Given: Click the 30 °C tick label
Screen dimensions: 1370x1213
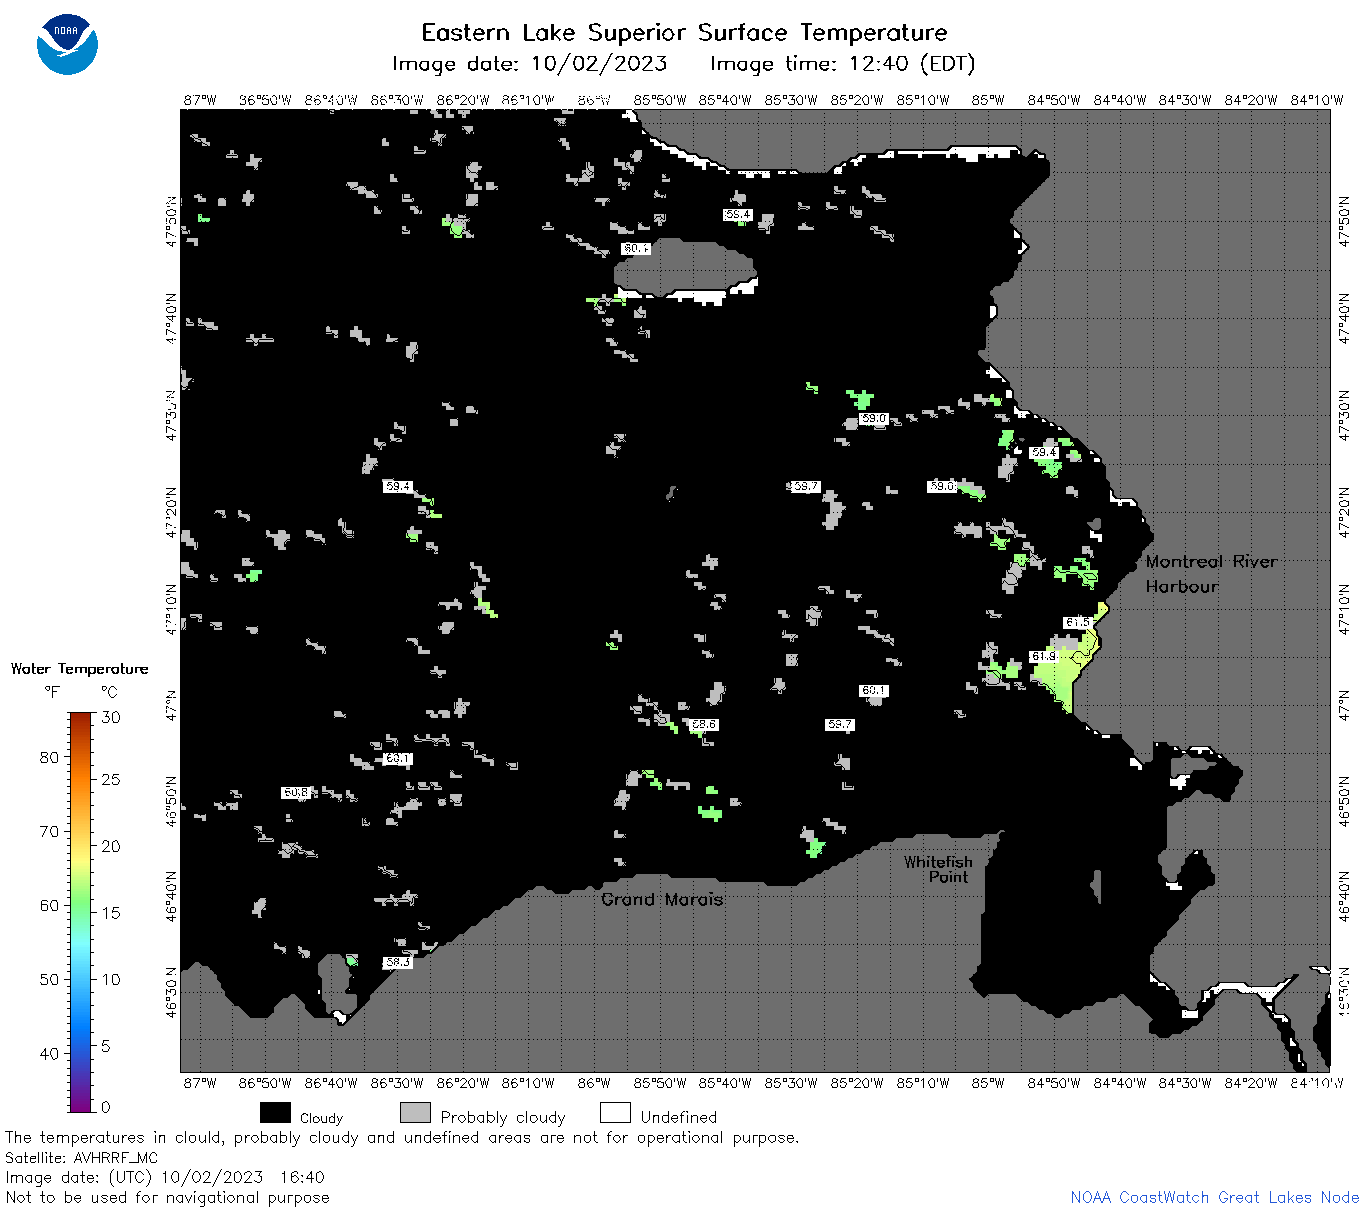Looking at the screenshot, I should tap(111, 717).
